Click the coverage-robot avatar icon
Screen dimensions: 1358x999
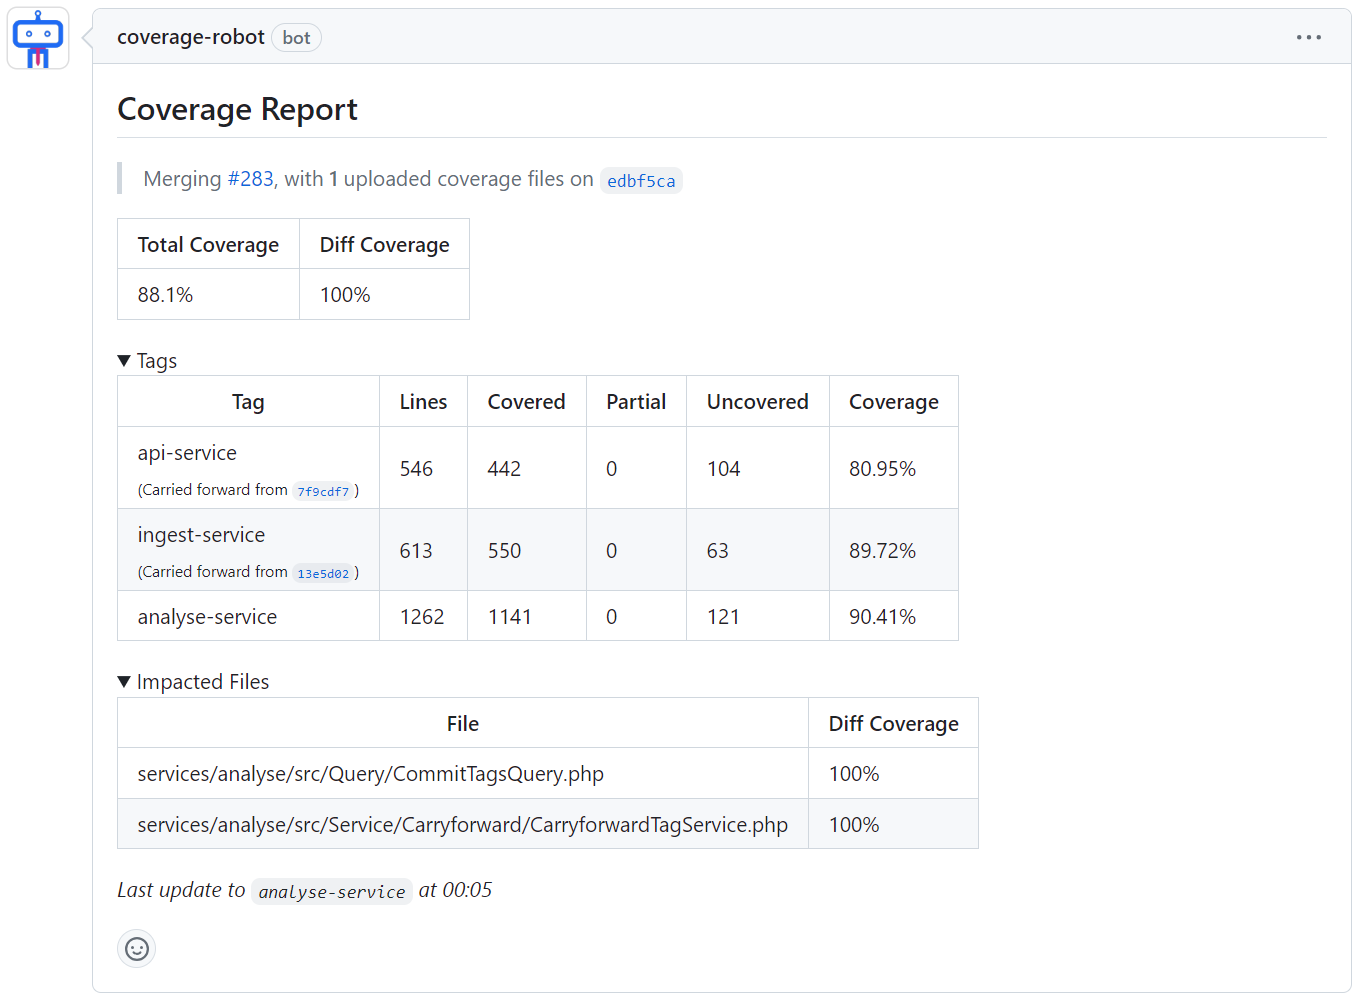[38, 39]
